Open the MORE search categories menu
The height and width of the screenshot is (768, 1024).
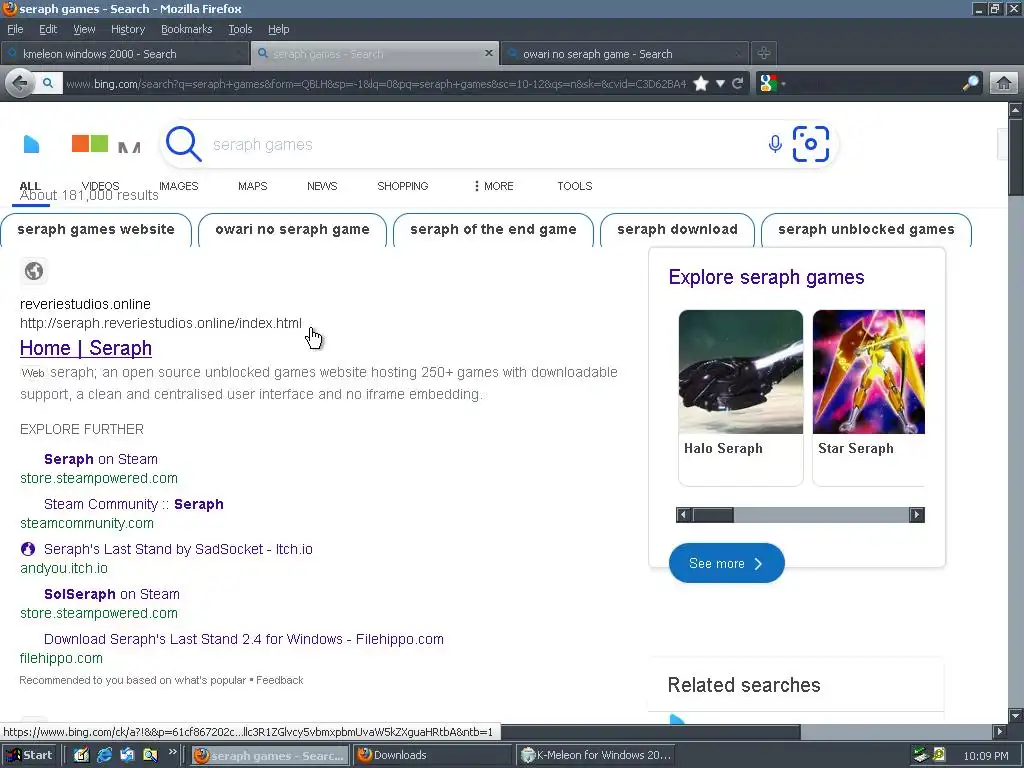click(494, 186)
